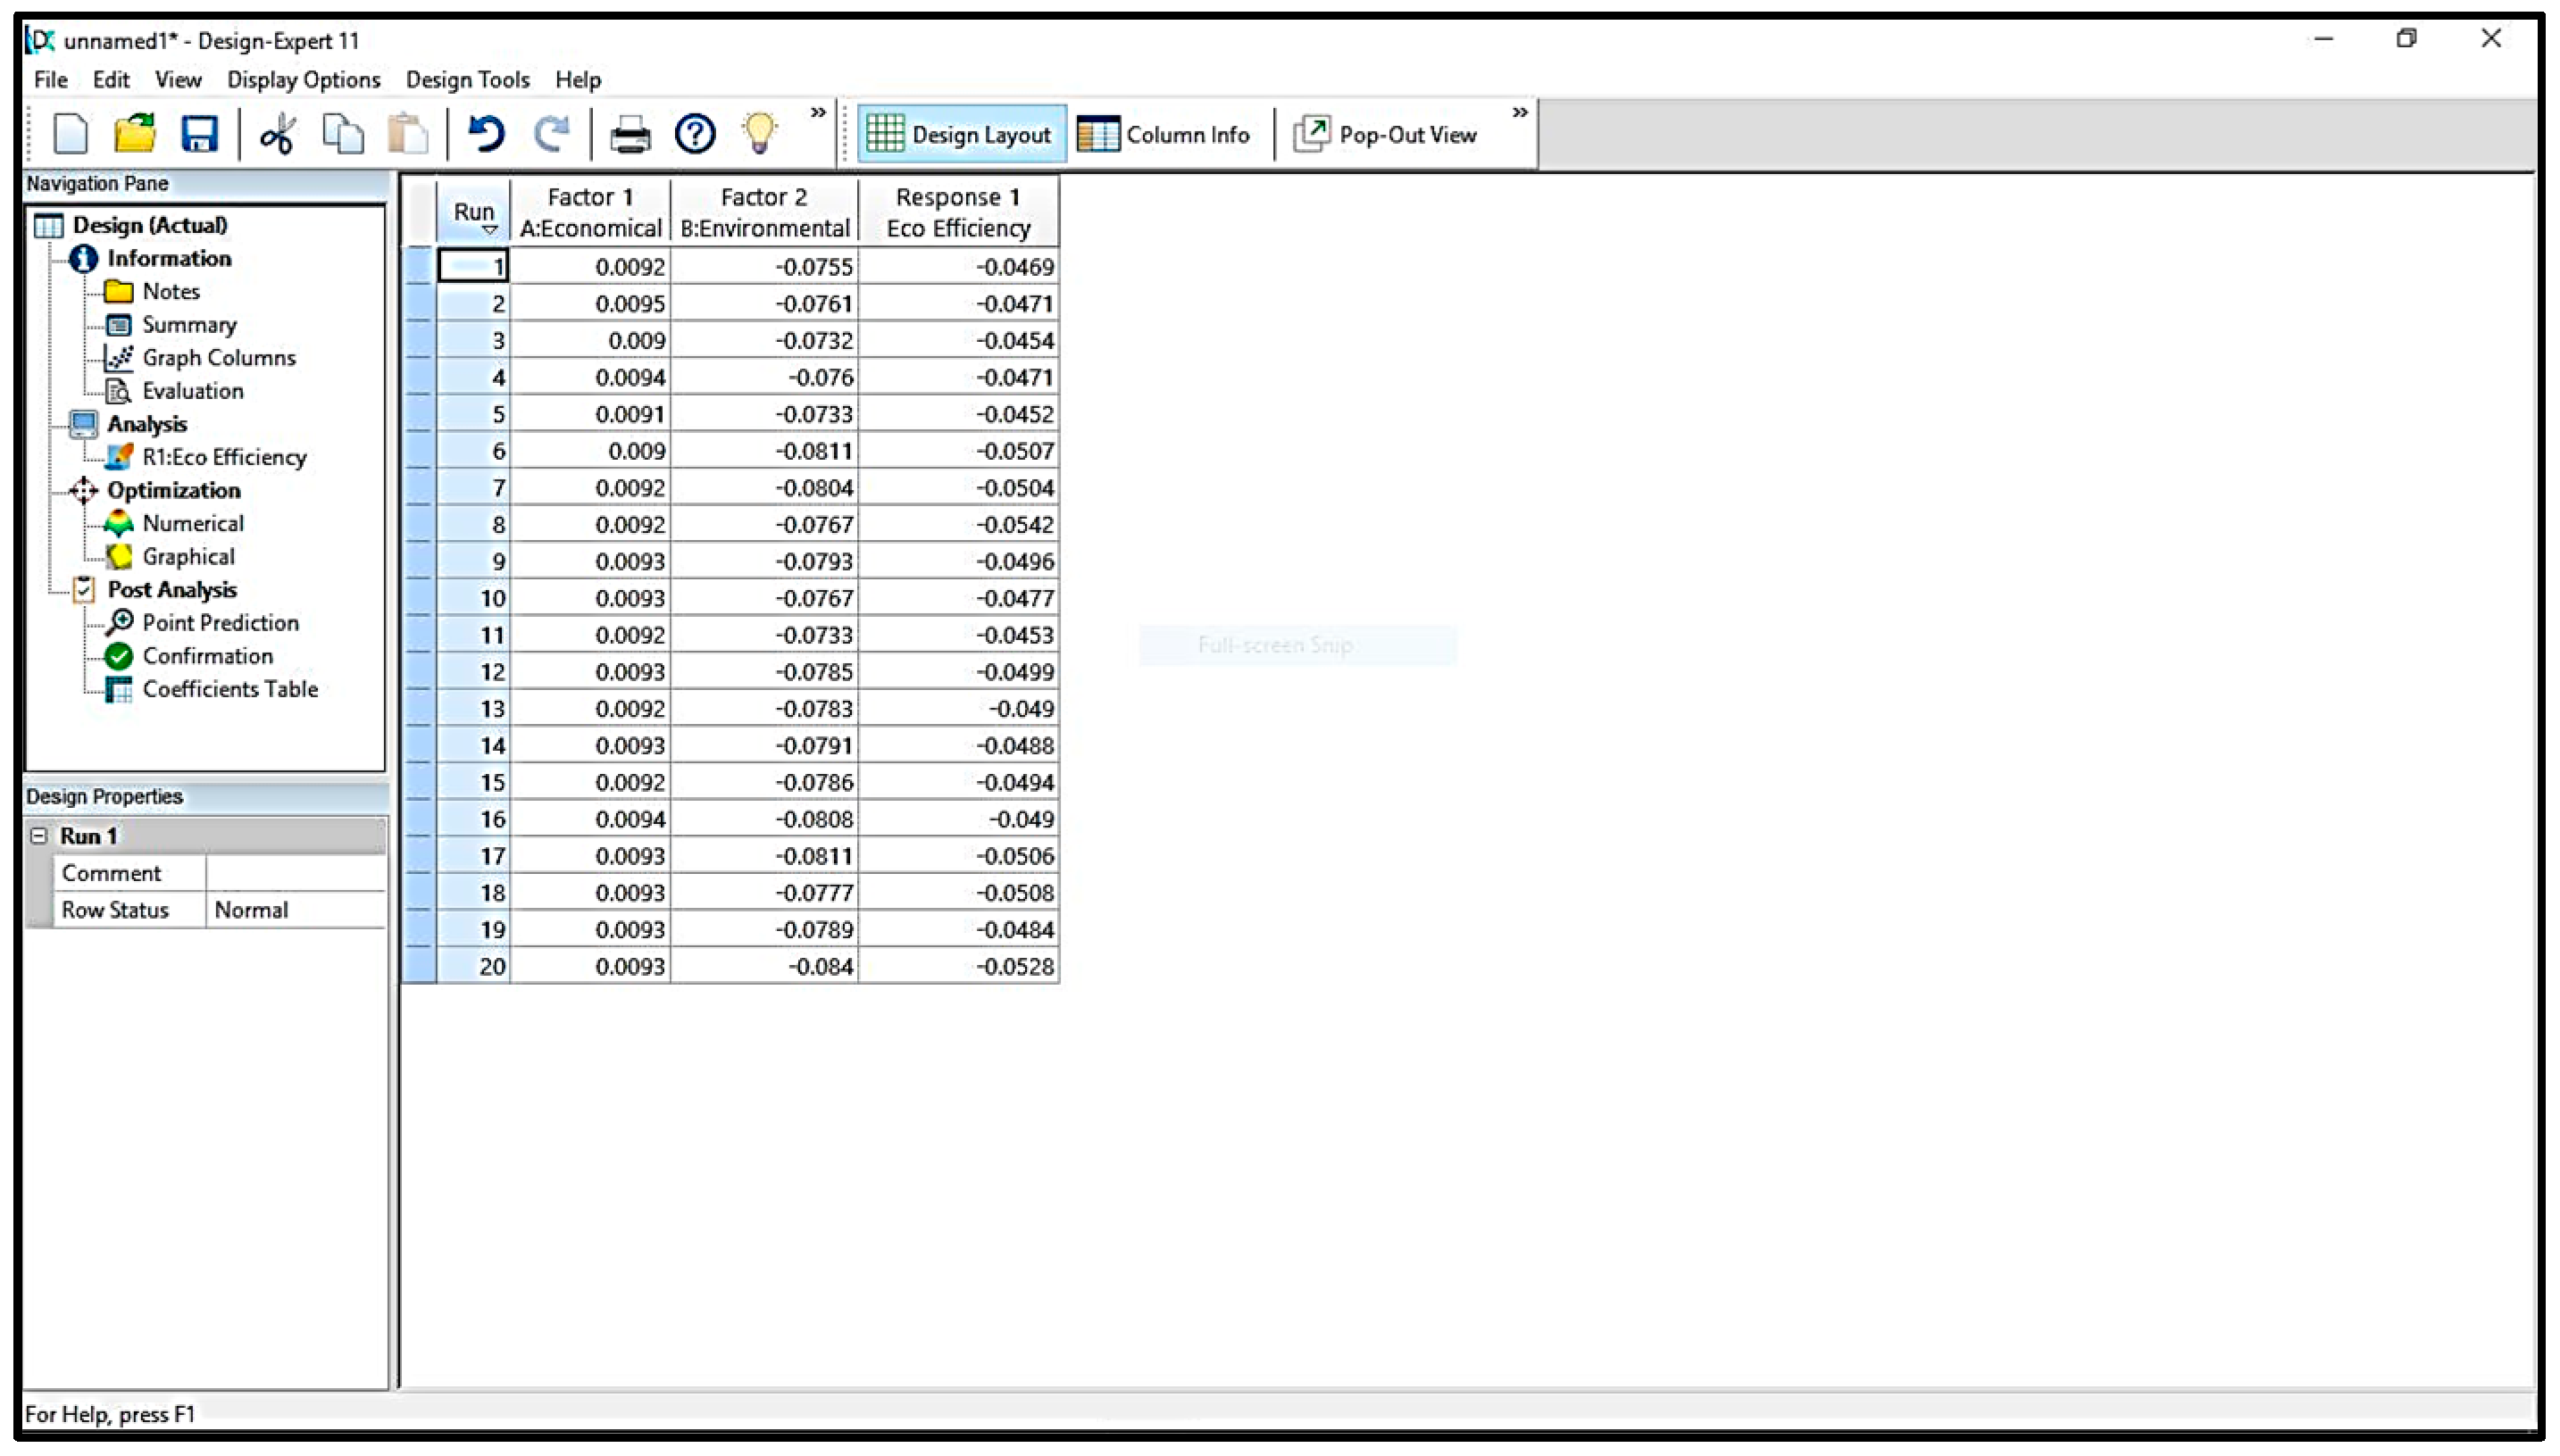
Task: Open Help question mark icon
Action: [x=695, y=134]
